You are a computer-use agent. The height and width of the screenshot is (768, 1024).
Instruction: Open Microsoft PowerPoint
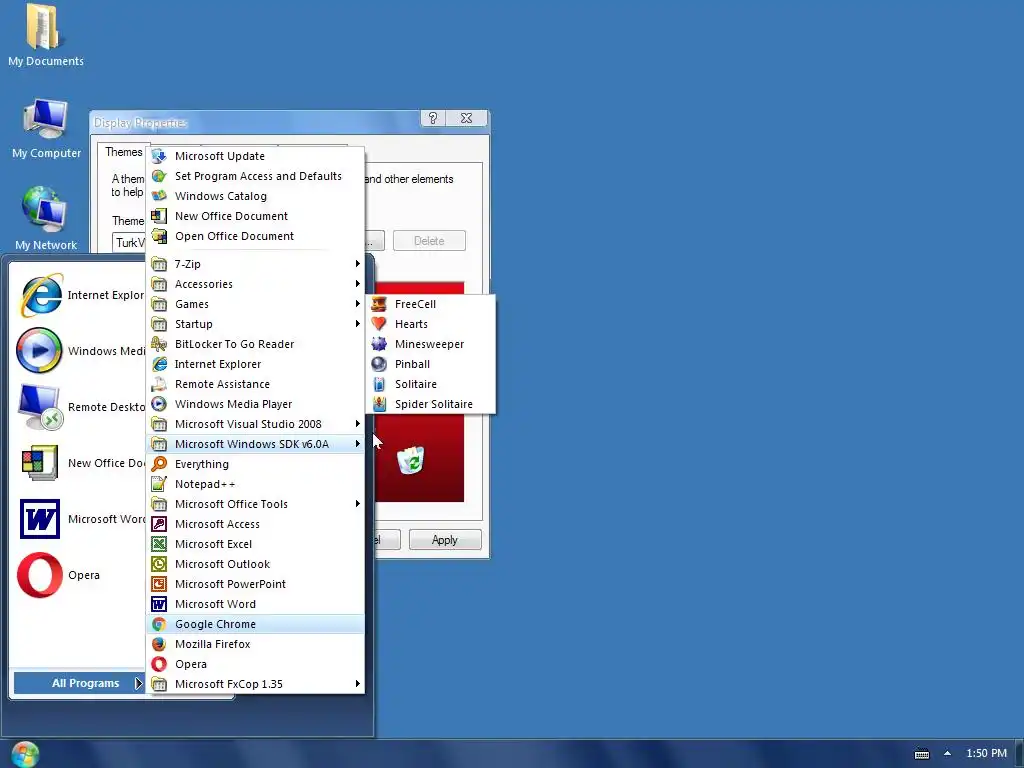pyautogui.click(x=255, y=584)
